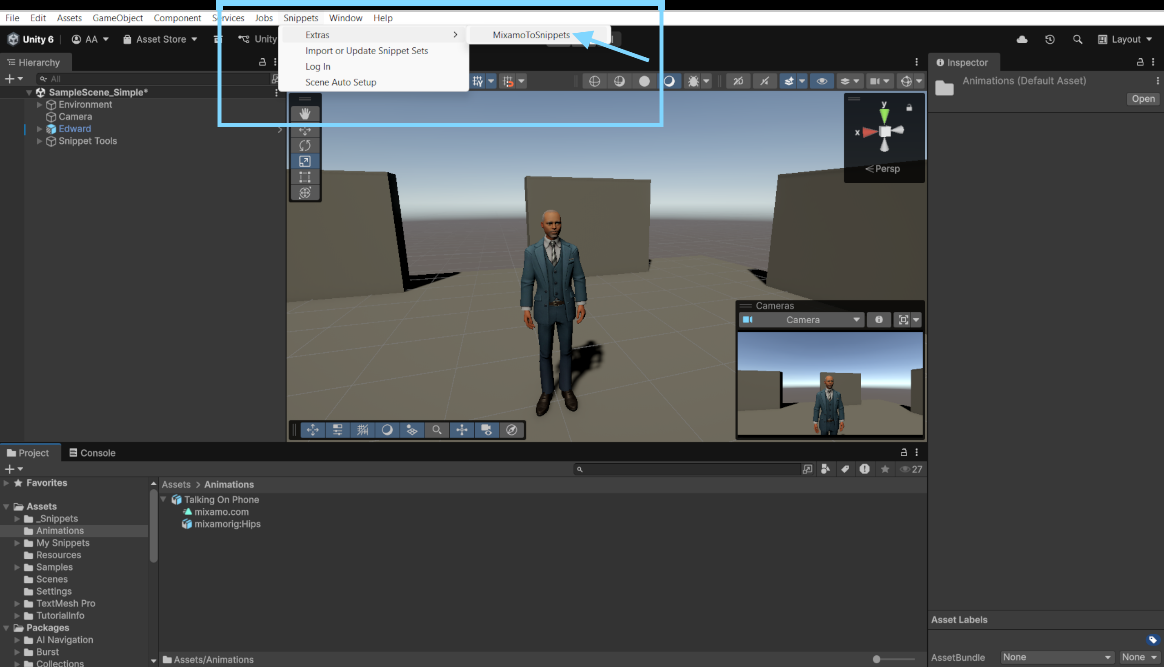Click the Hierarchy search field
The image size is (1164, 667).
pyautogui.click(x=152, y=79)
